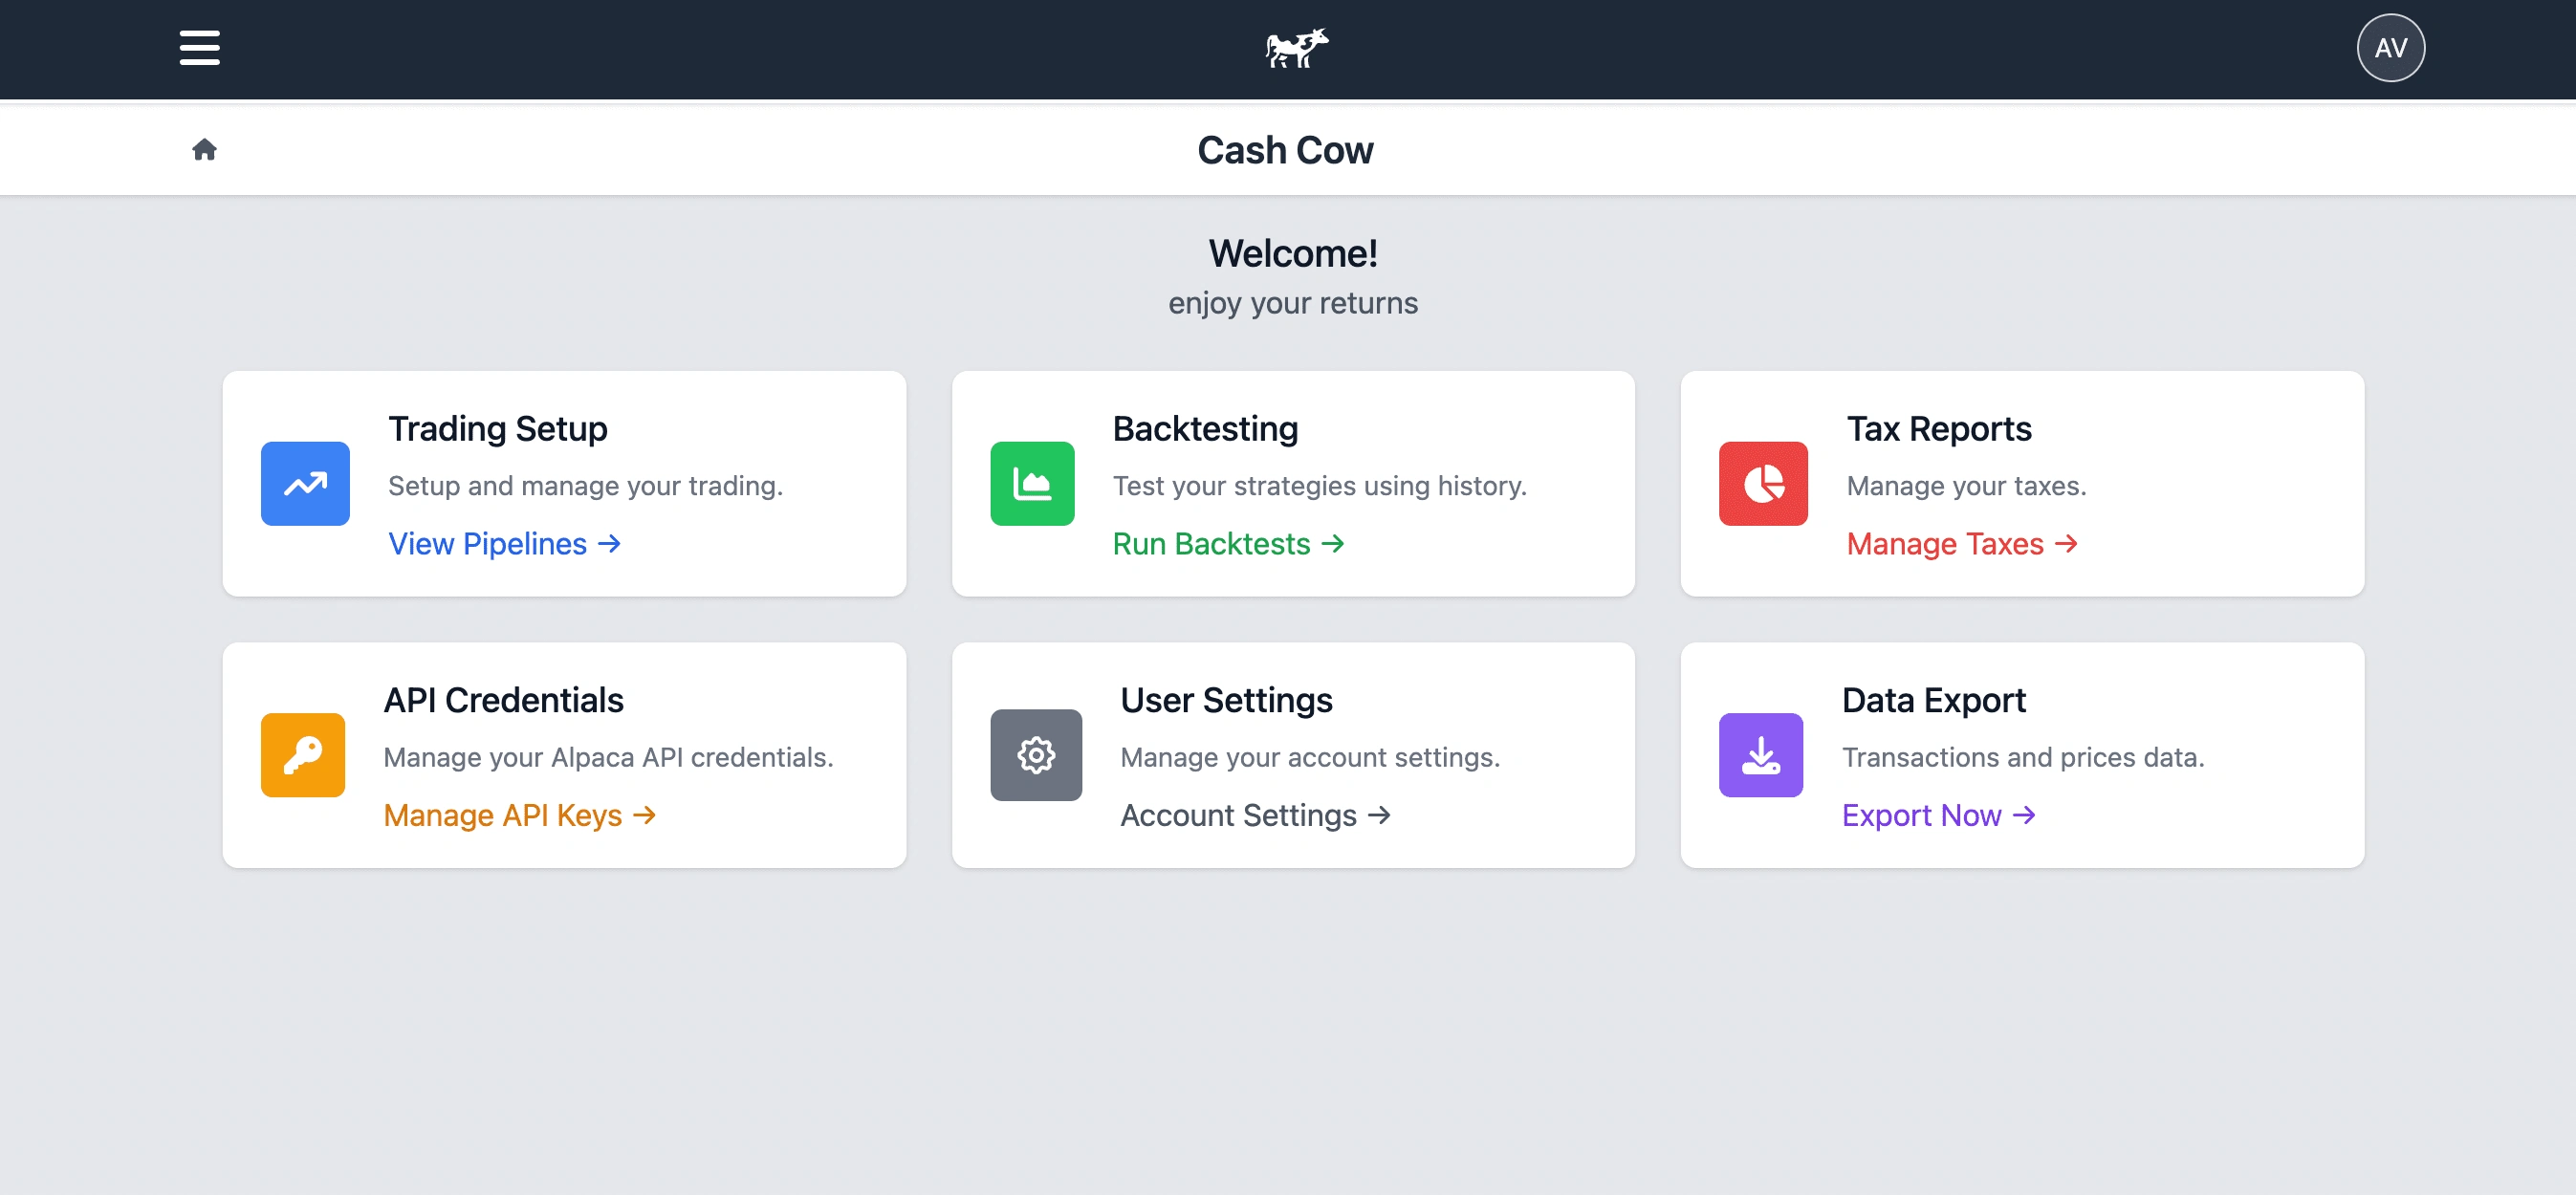
Task: Open the View Pipelines link
Action: click(x=504, y=544)
